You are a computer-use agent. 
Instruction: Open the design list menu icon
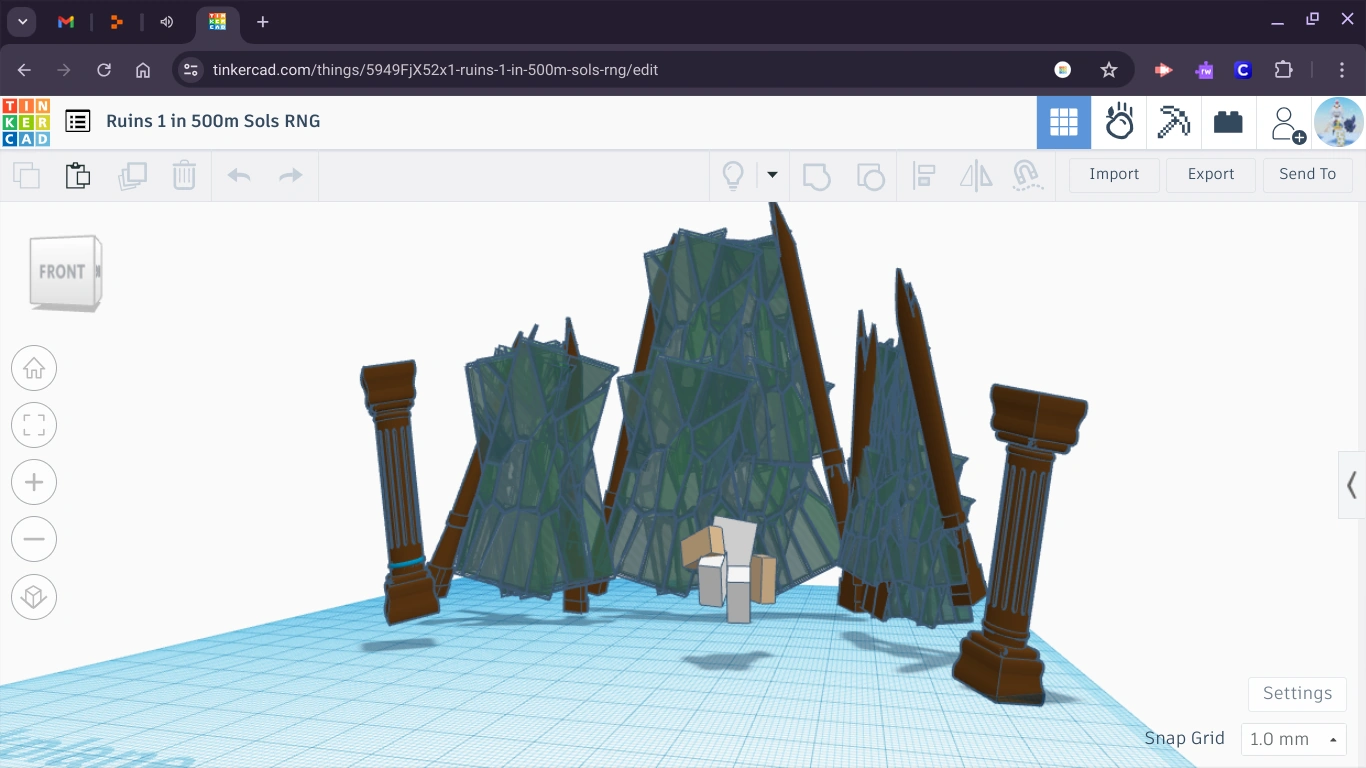[x=78, y=121]
